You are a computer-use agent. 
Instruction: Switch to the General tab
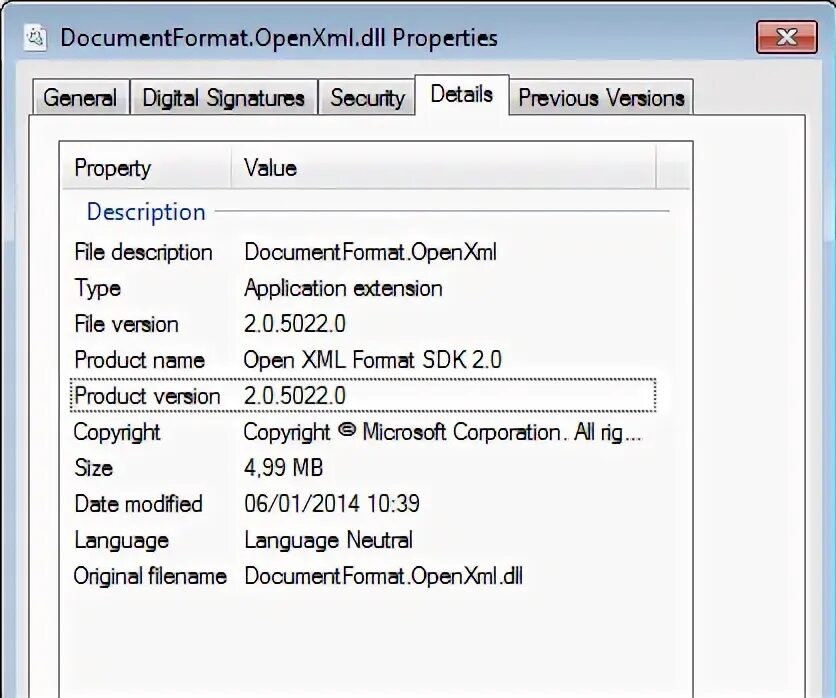point(81,98)
